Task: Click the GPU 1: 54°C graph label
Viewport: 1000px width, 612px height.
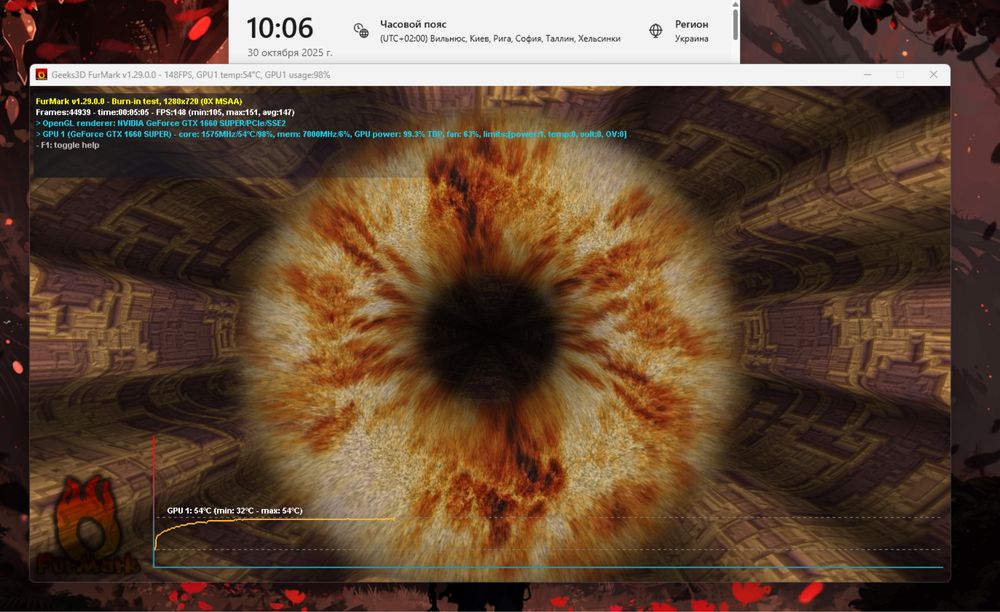Action: tap(235, 511)
